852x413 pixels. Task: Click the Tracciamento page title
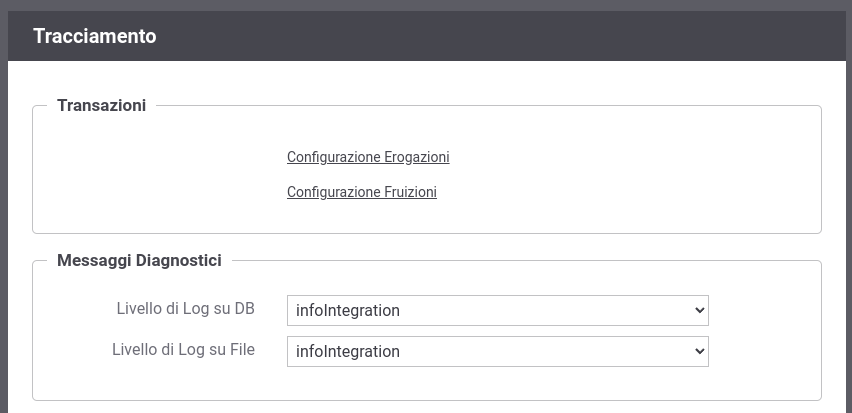95,36
